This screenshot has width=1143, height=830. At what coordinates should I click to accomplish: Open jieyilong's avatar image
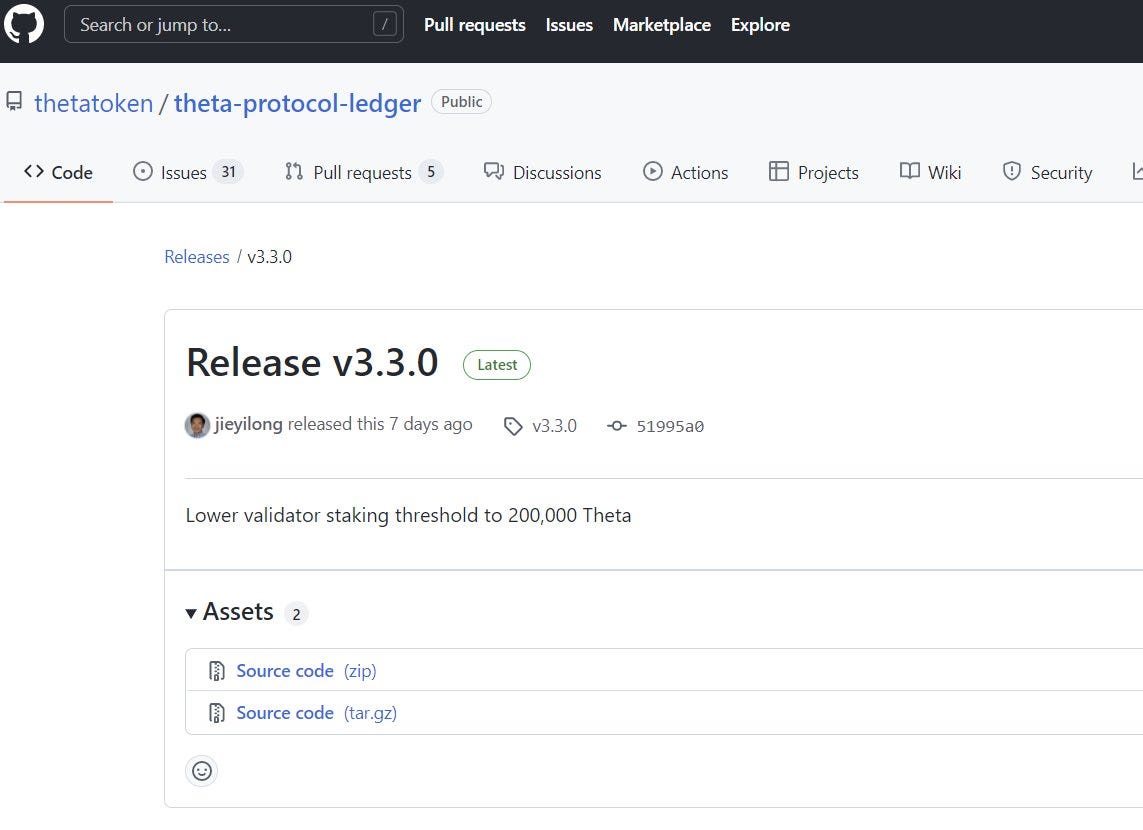197,424
